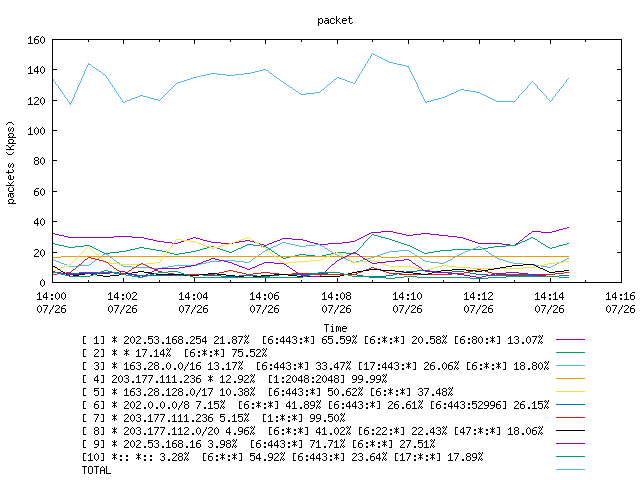
Task: Click the 120 y-axis tick label
Action: click(36, 100)
